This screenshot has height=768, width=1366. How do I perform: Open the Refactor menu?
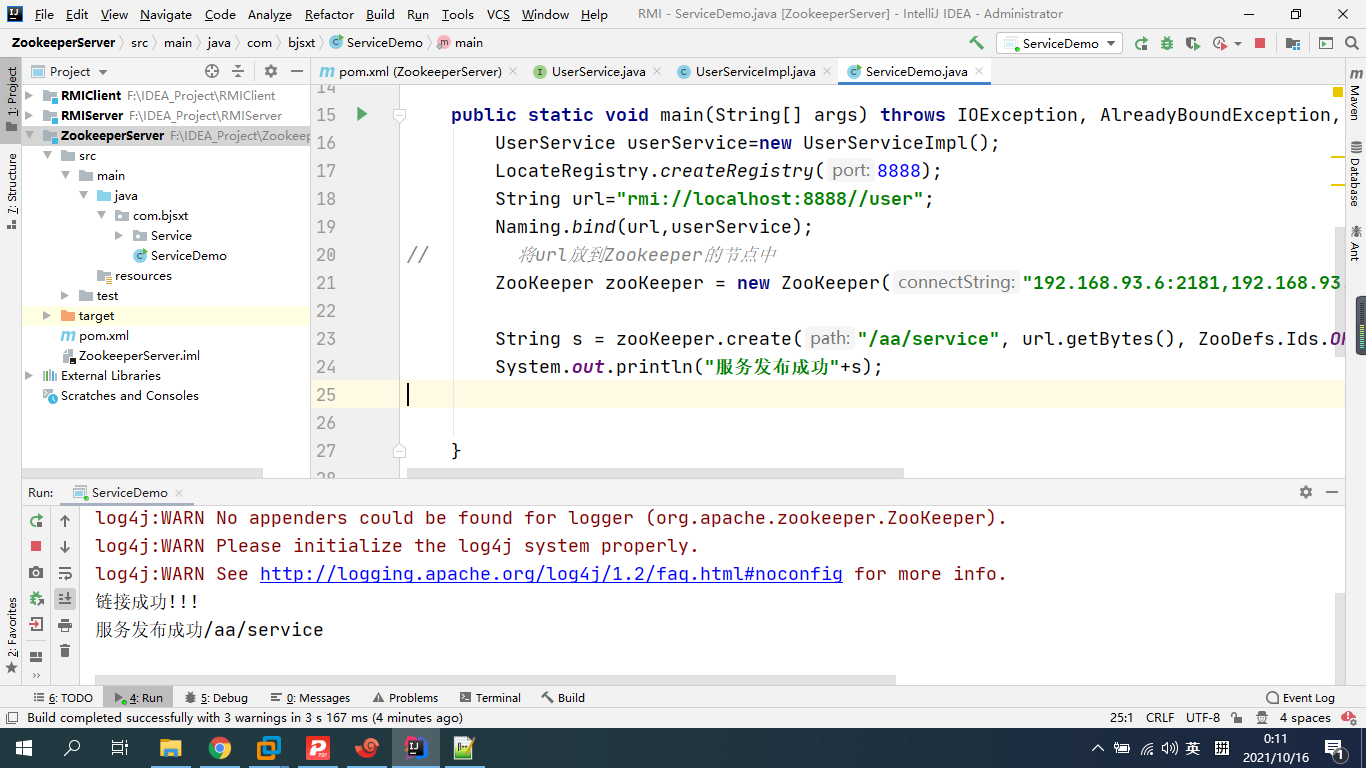click(329, 14)
